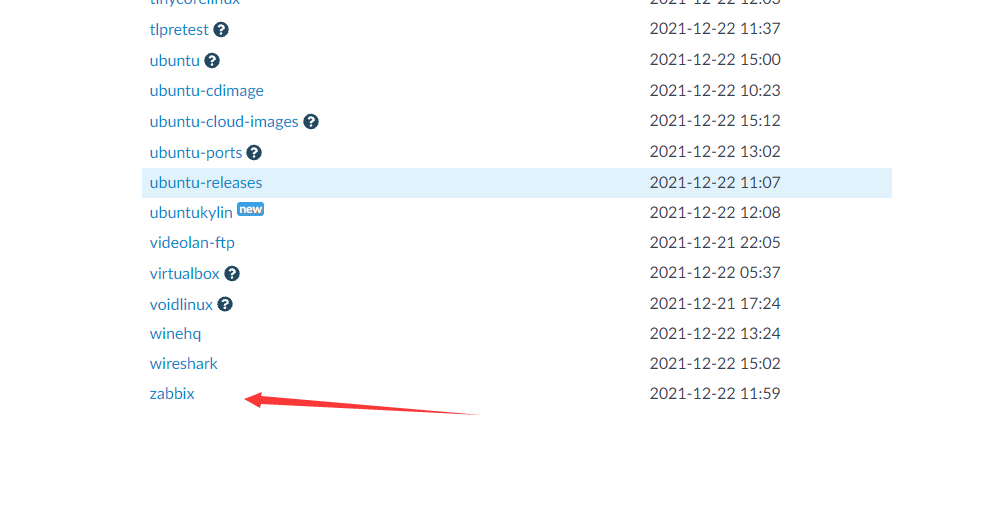Go to the ubuntu-cdimage mirror
The width and height of the screenshot is (999, 516).
click(x=206, y=90)
